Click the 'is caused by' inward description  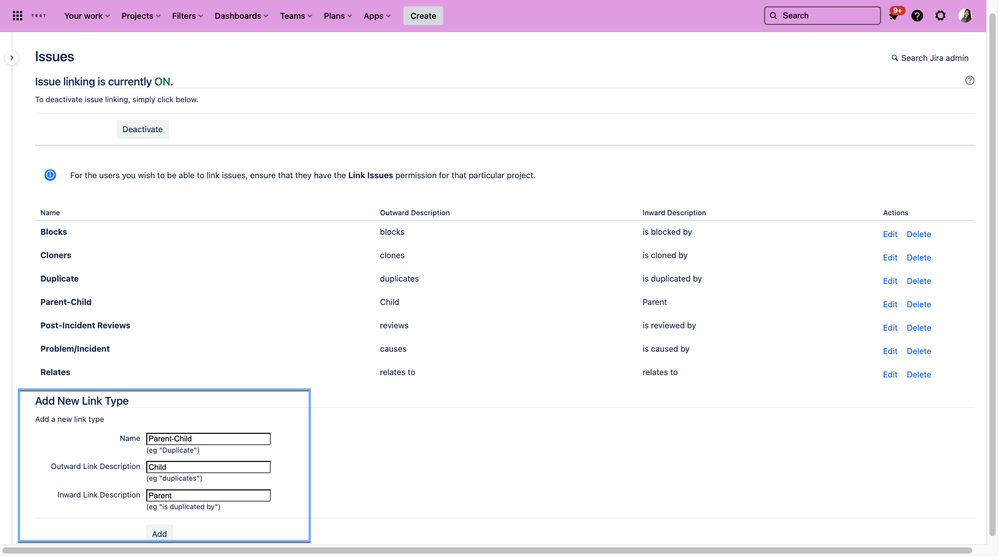(666, 349)
